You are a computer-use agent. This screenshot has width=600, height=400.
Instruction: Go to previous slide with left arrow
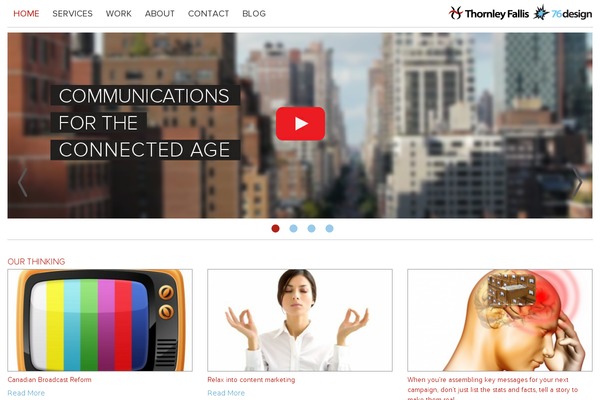(x=23, y=183)
